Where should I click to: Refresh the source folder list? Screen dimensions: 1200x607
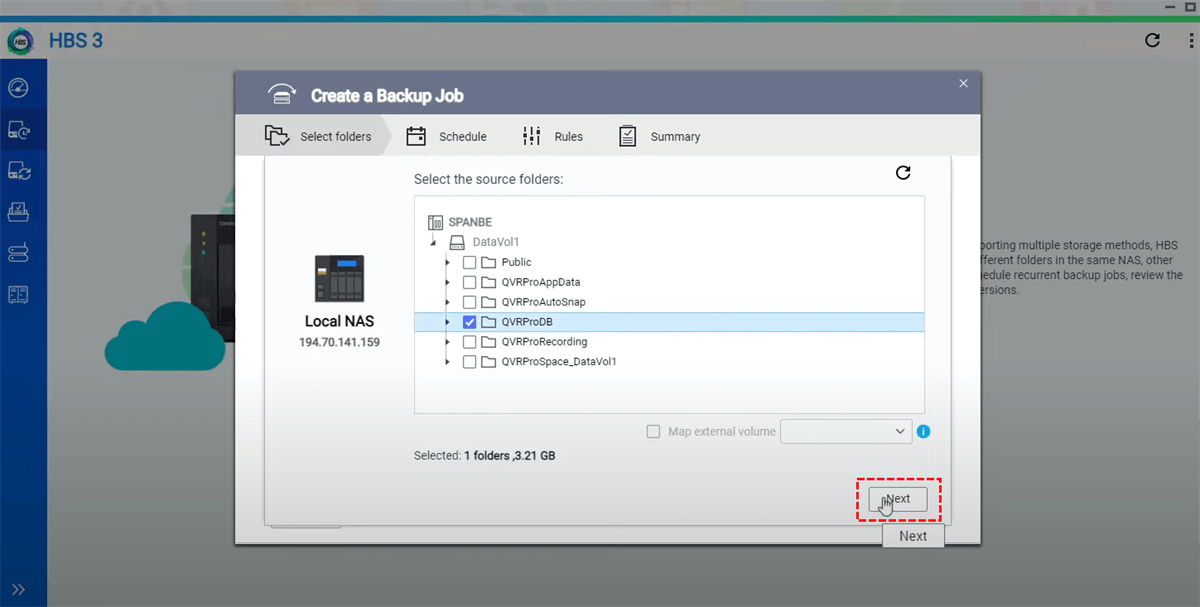(x=903, y=173)
